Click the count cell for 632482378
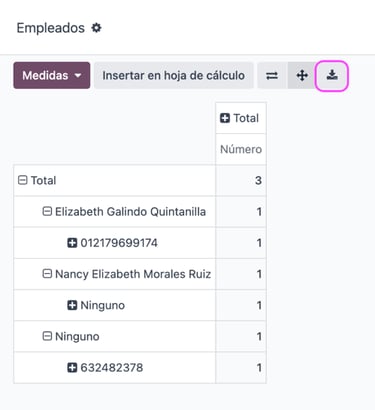The height and width of the screenshot is (410, 375). [x=241, y=368]
